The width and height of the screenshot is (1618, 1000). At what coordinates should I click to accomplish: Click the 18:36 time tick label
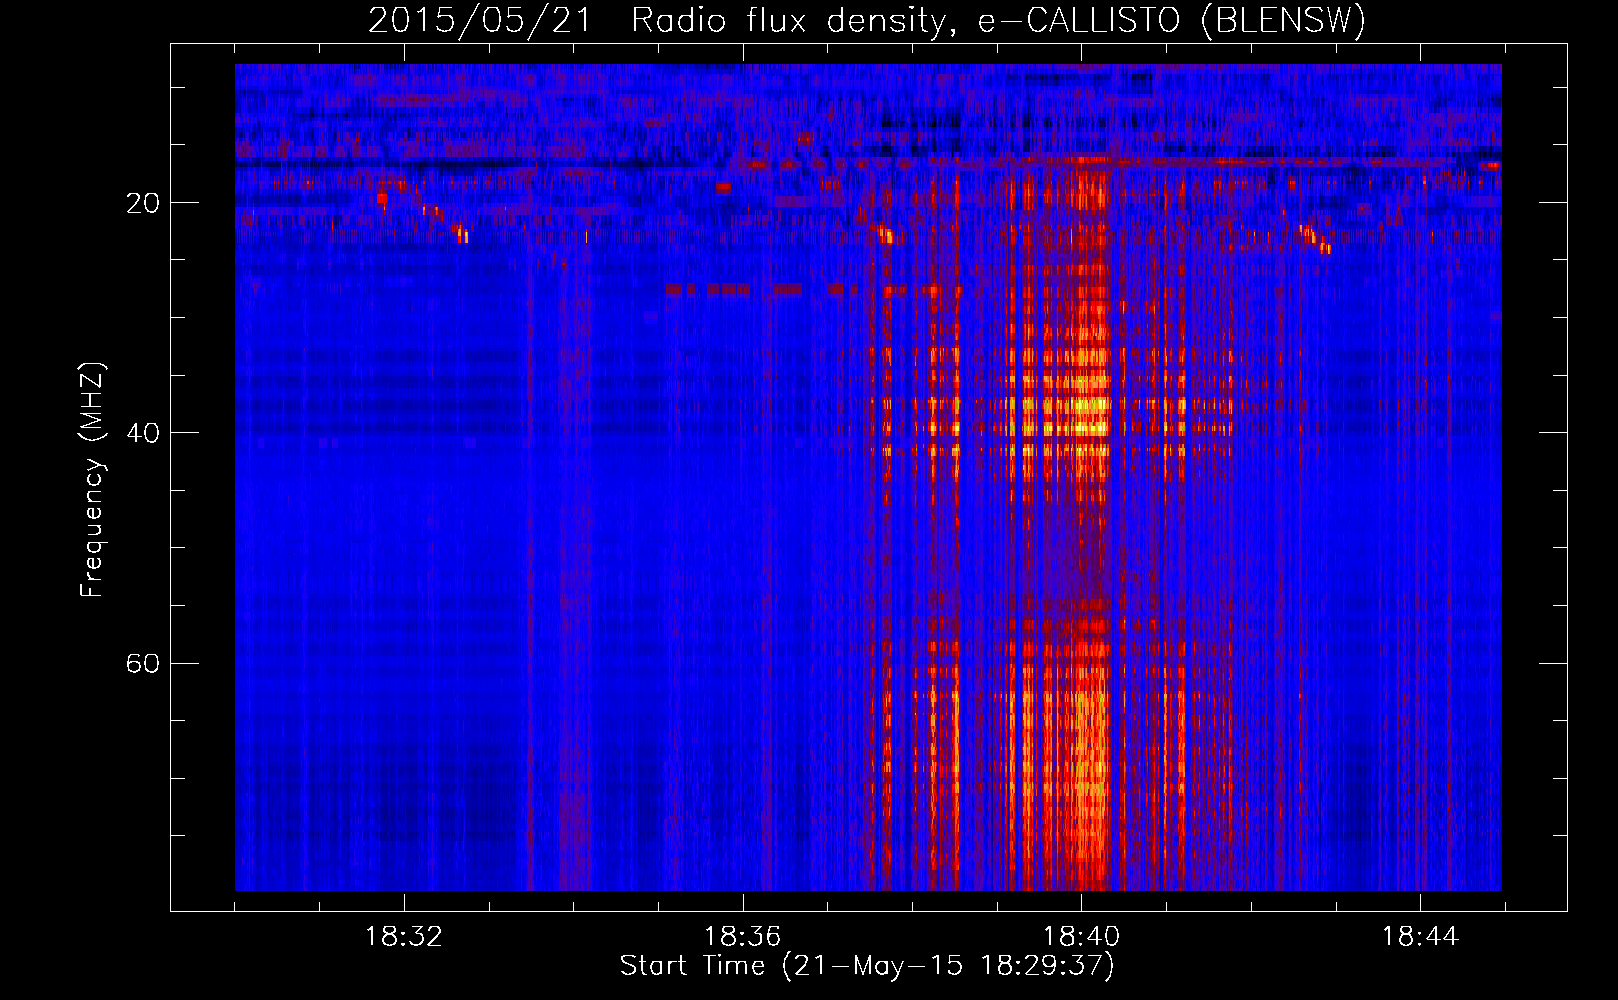(x=742, y=937)
